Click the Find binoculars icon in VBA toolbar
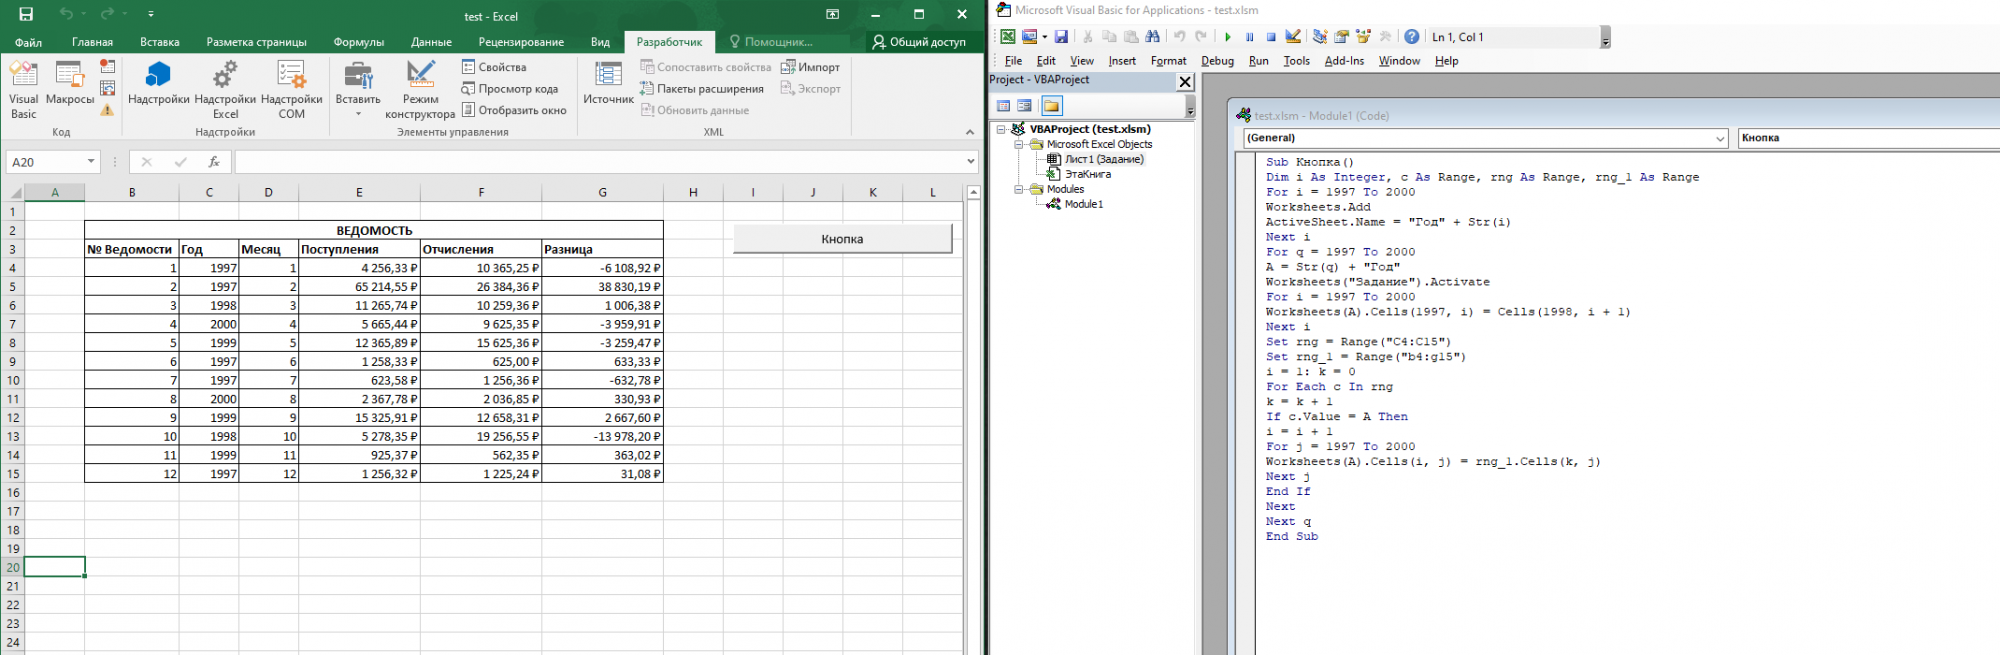2000x655 pixels. (x=1153, y=37)
